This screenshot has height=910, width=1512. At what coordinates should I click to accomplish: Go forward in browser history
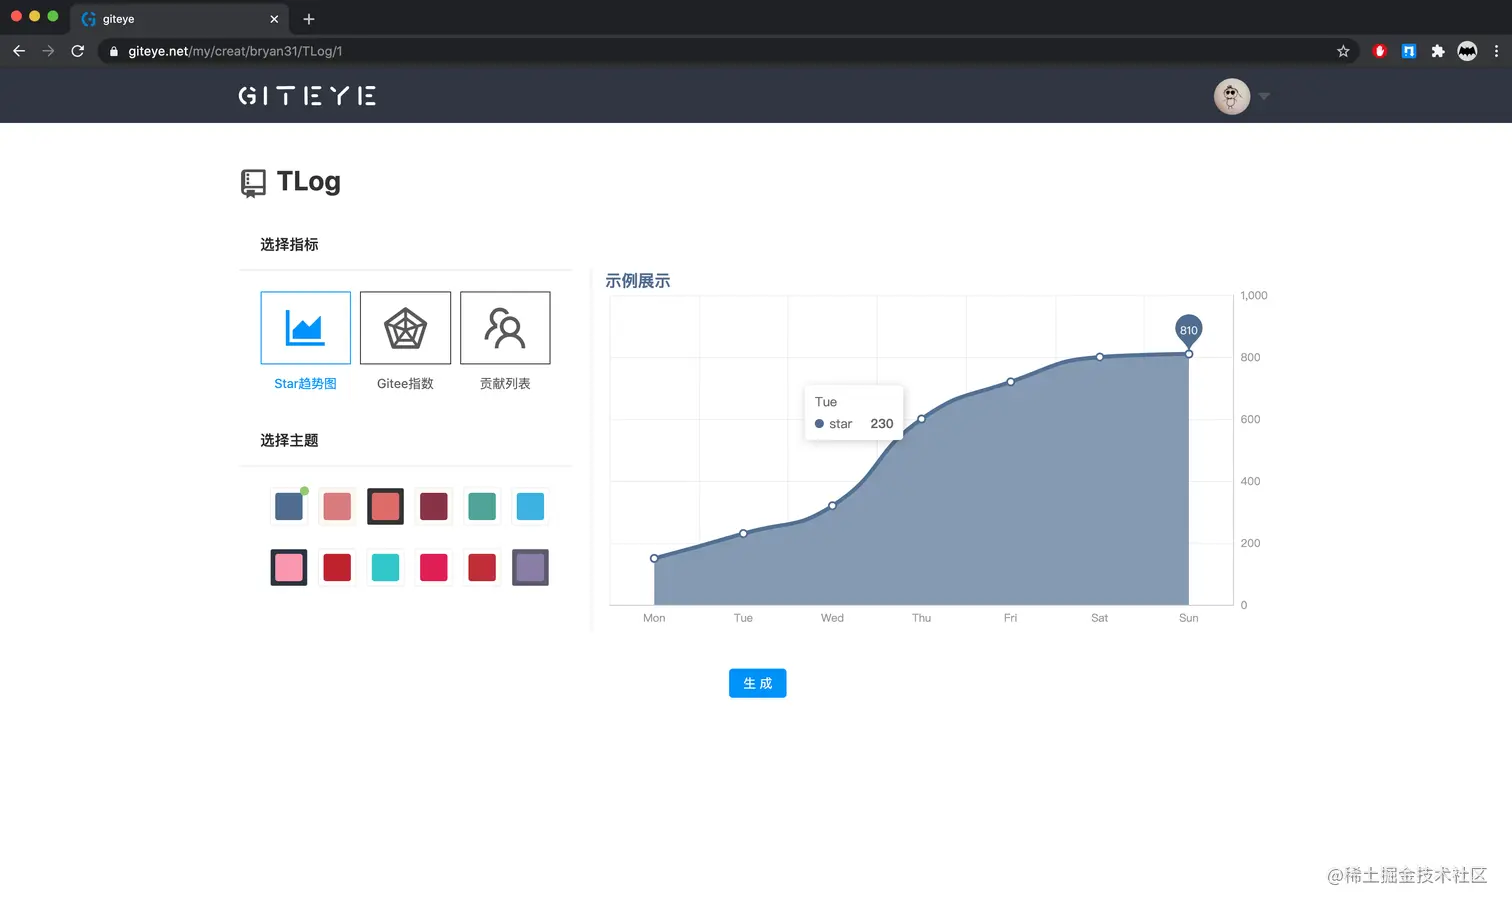click(48, 51)
